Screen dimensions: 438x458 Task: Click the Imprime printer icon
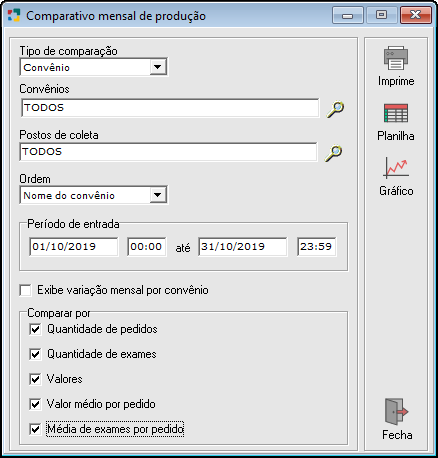click(x=396, y=58)
